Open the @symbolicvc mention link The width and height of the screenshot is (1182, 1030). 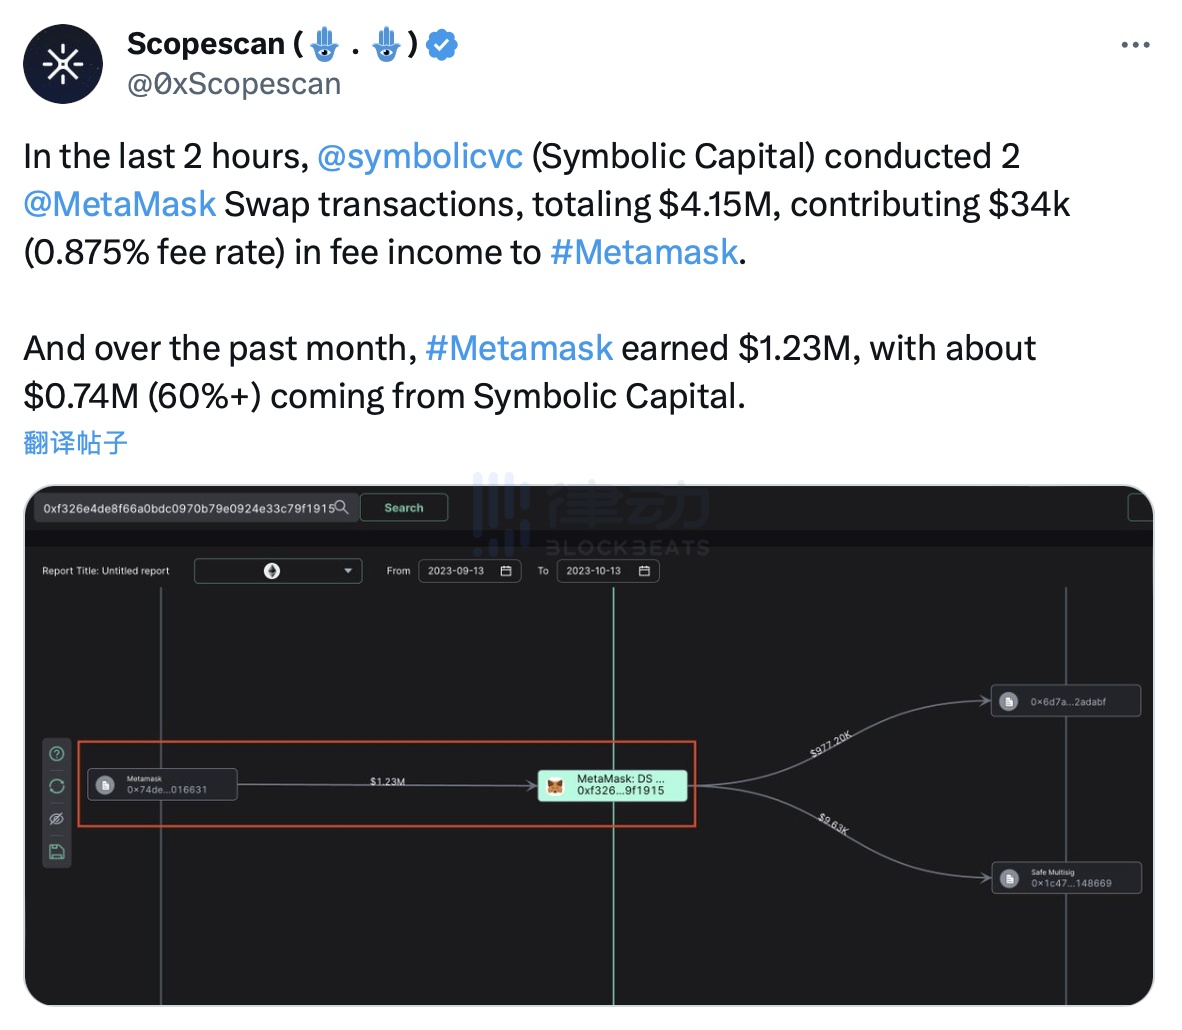click(x=419, y=156)
